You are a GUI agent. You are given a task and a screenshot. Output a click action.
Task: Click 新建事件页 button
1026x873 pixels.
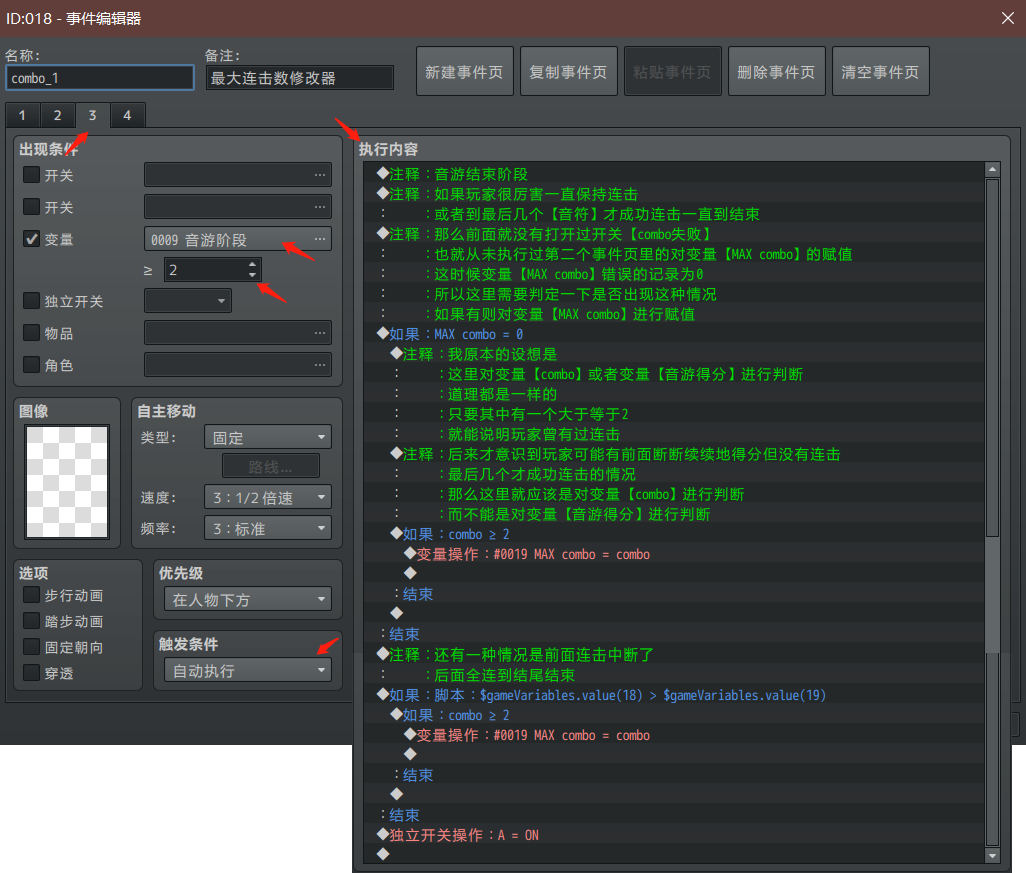465,71
